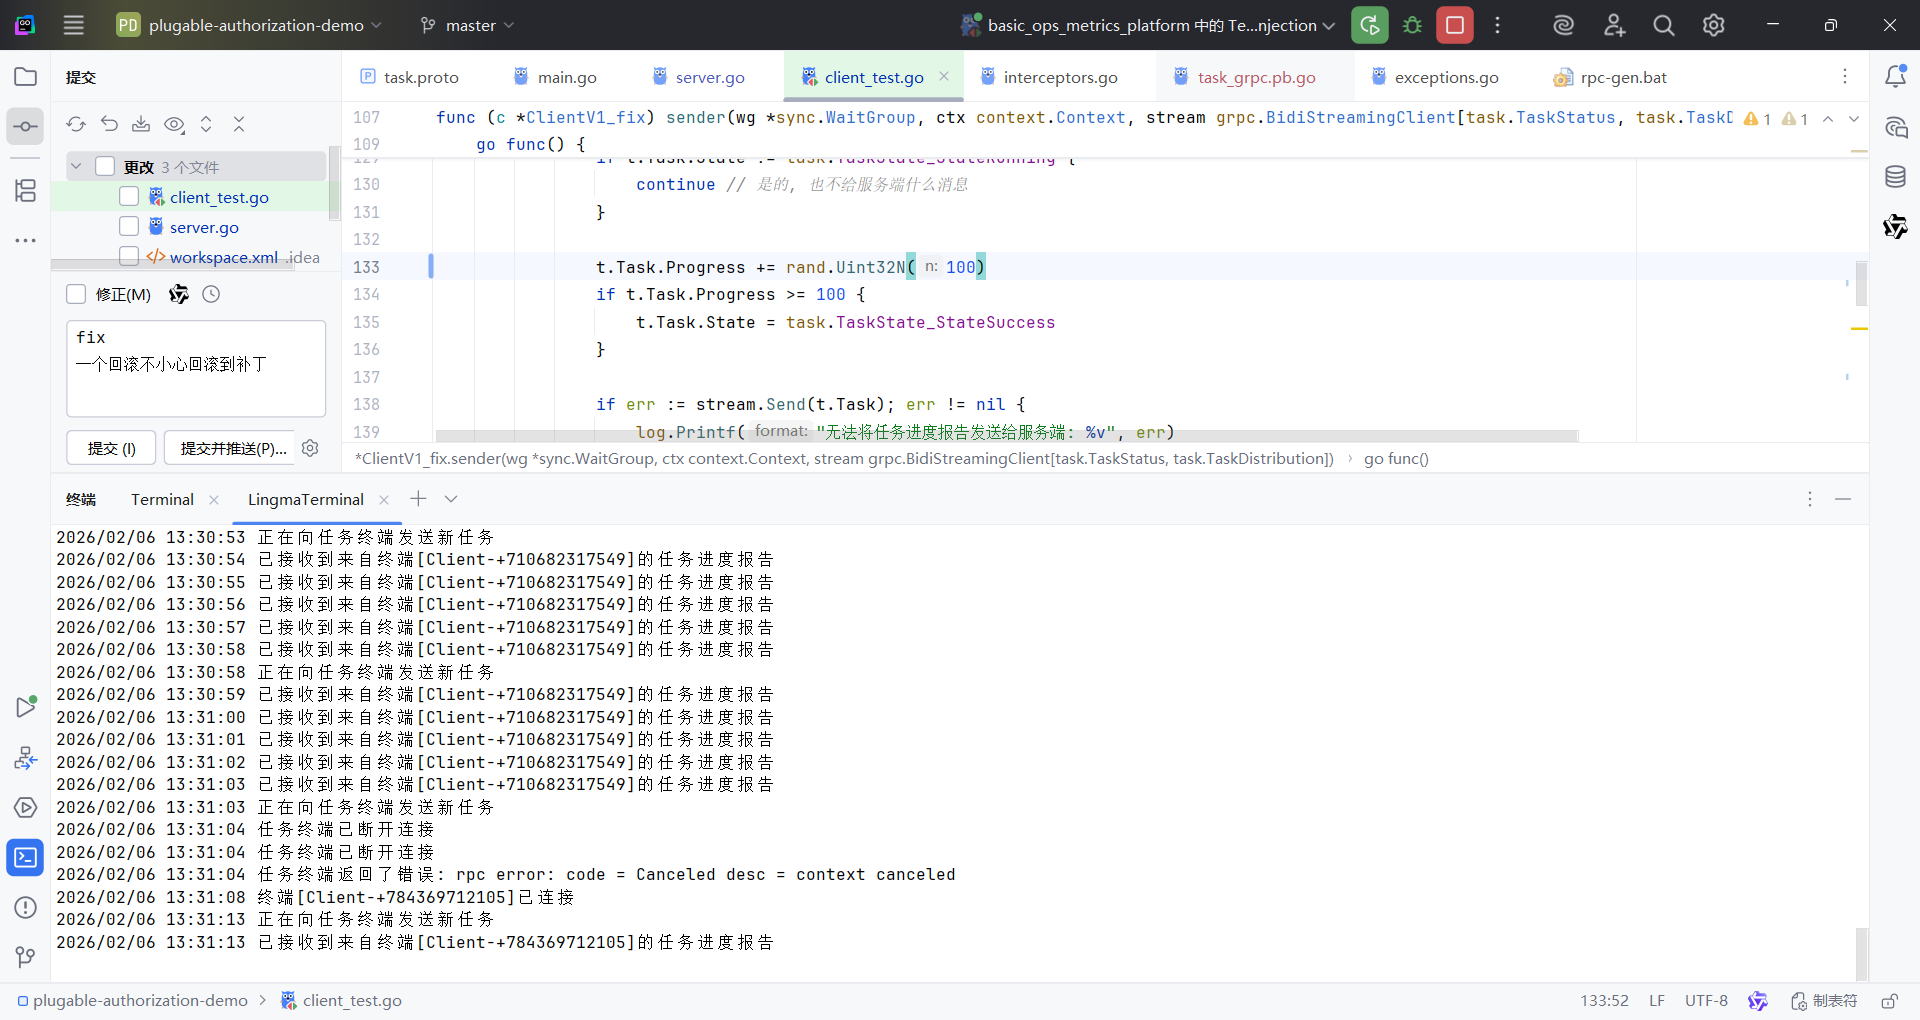1920x1020 pixels.
Task: Click the Refresh icon in commit toolbar
Action: coord(76,124)
